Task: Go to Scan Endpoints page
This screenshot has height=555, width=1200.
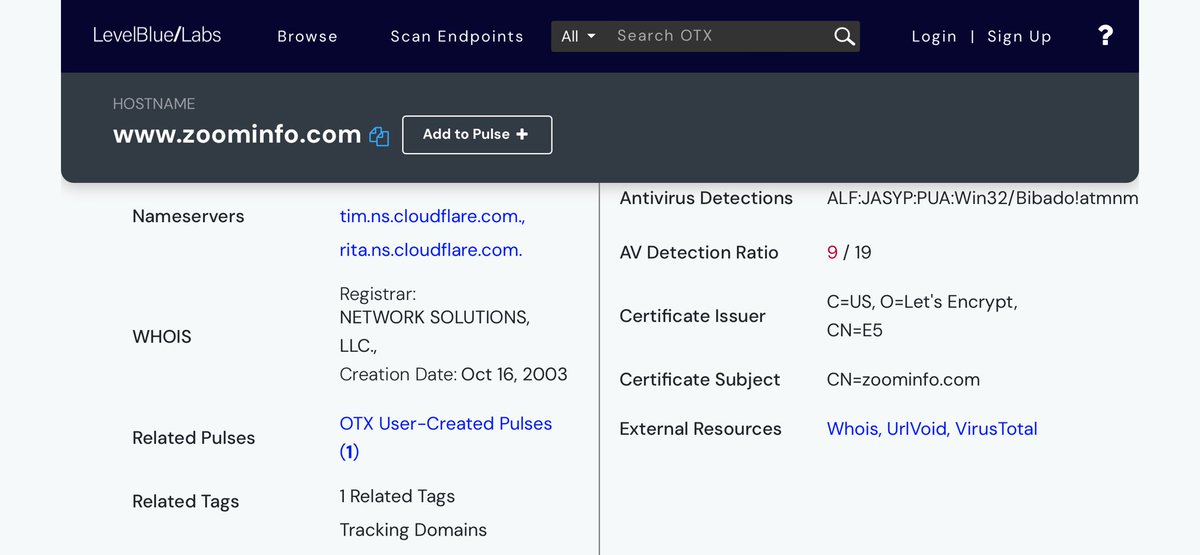Action: 456,36
